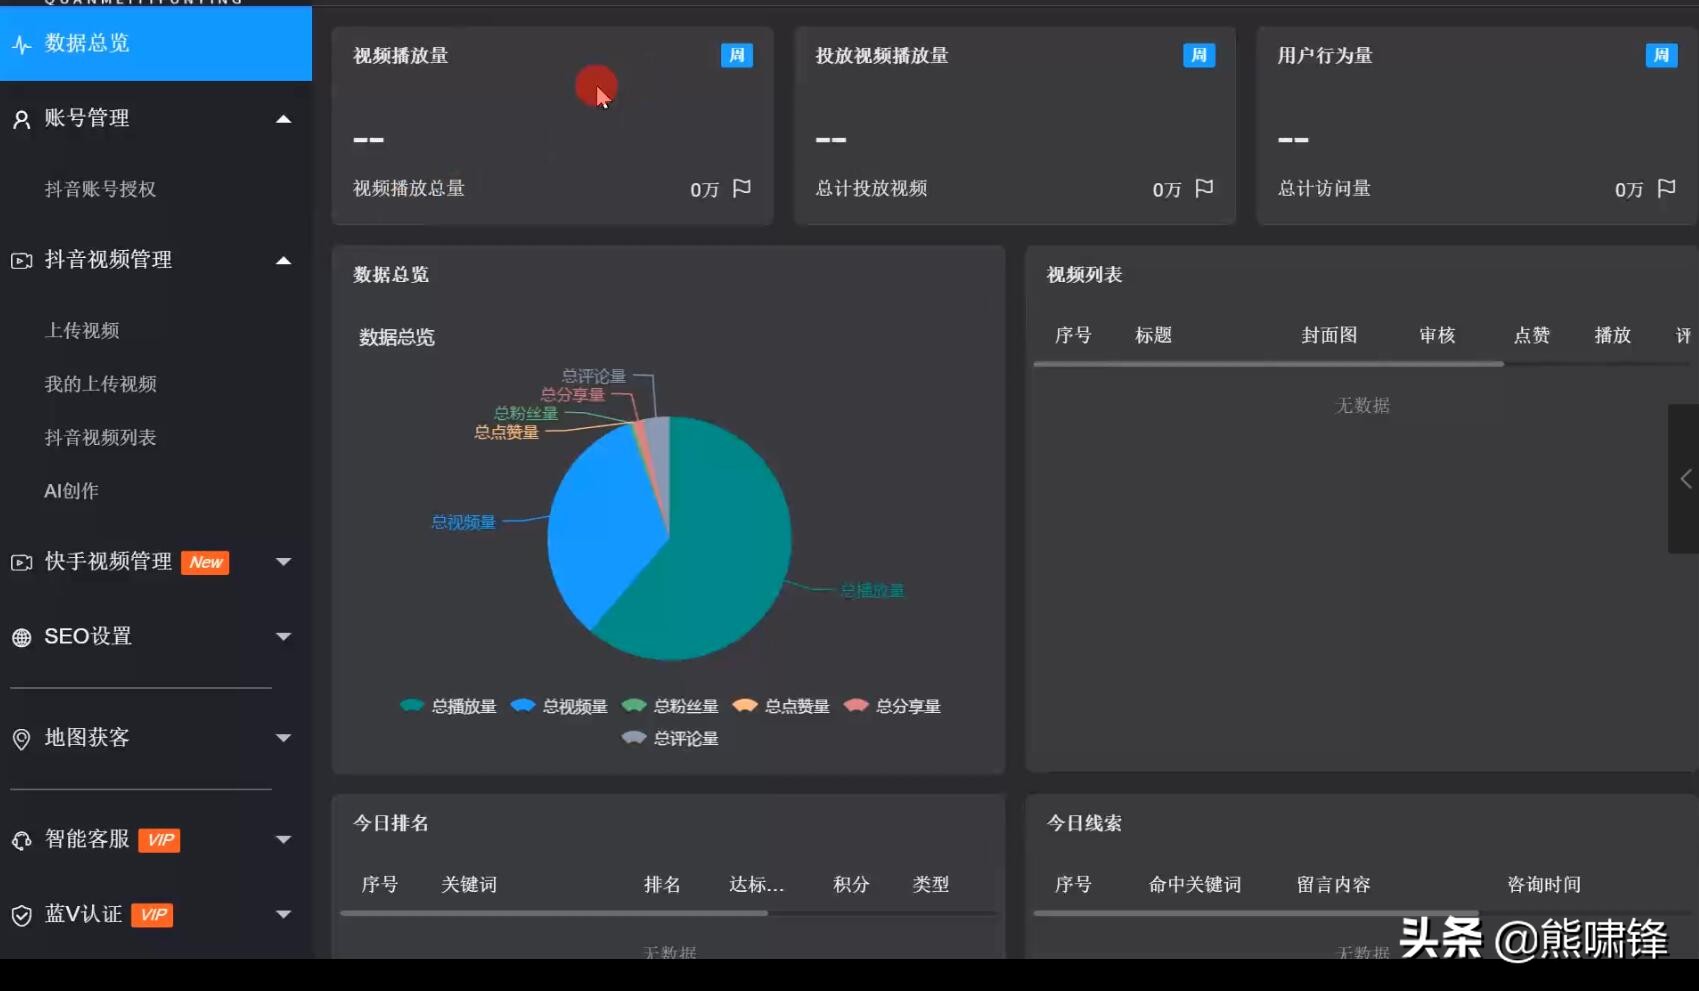This screenshot has height=991, width=1699.
Task: Collapse the 账号管理 section
Action: pyautogui.click(x=284, y=119)
